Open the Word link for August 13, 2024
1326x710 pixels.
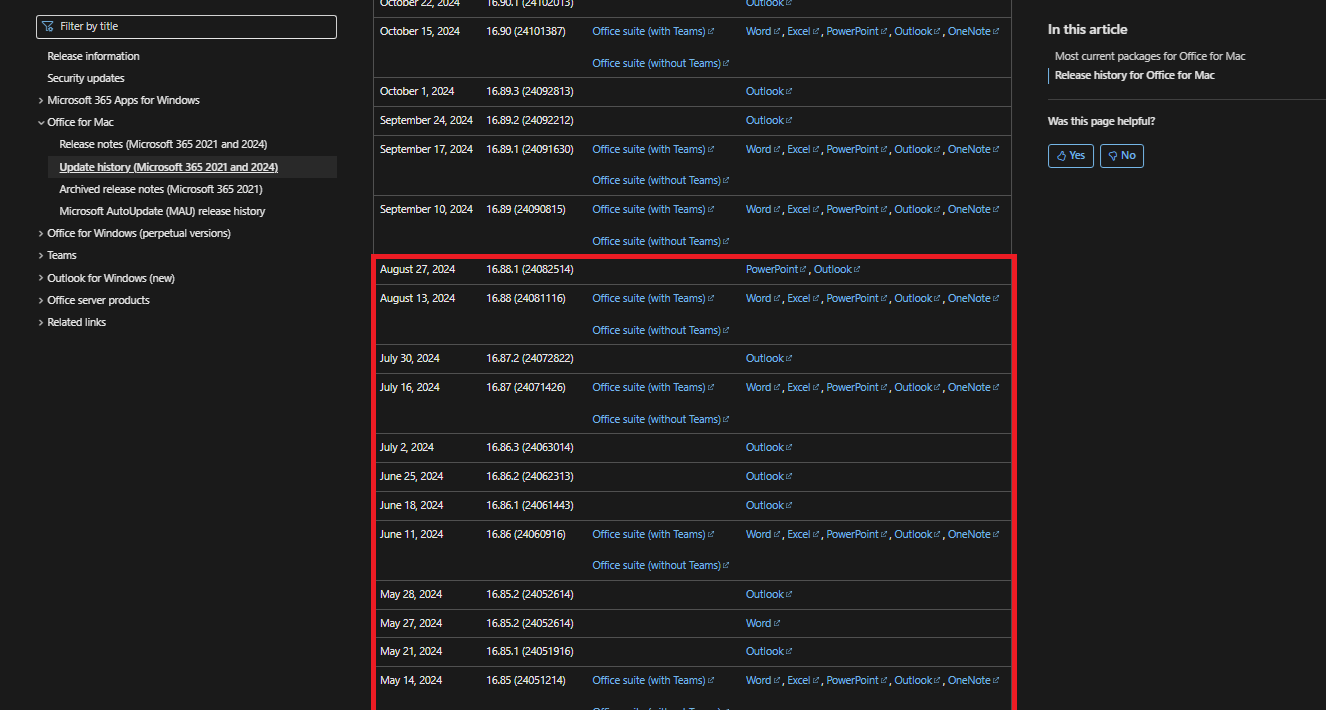pyautogui.click(x=763, y=298)
